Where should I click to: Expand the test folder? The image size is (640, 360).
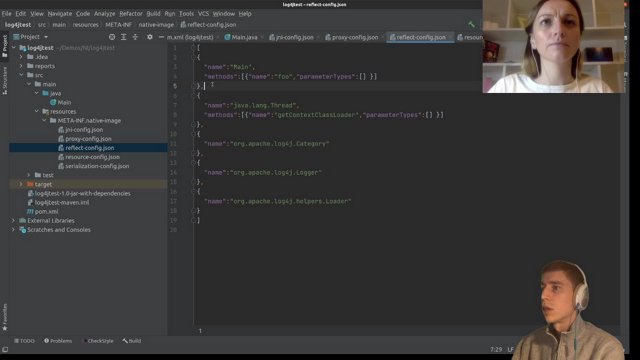(x=29, y=175)
